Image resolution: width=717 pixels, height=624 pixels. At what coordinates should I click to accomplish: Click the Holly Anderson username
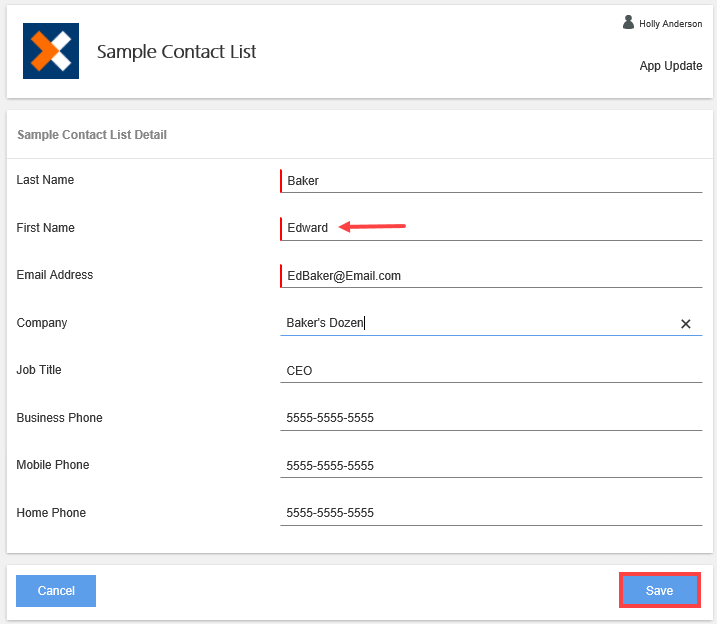pyautogui.click(x=670, y=24)
